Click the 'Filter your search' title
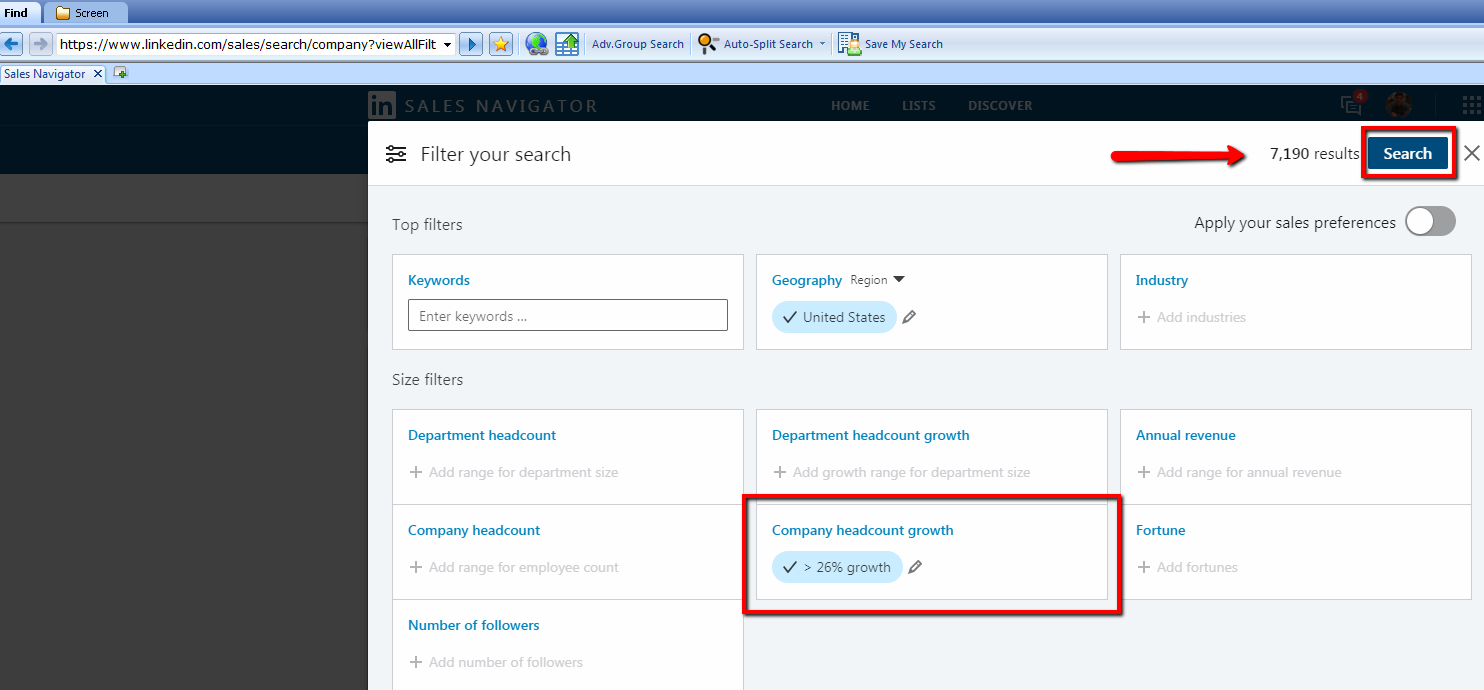Image resolution: width=1484 pixels, height=690 pixels. tap(496, 154)
